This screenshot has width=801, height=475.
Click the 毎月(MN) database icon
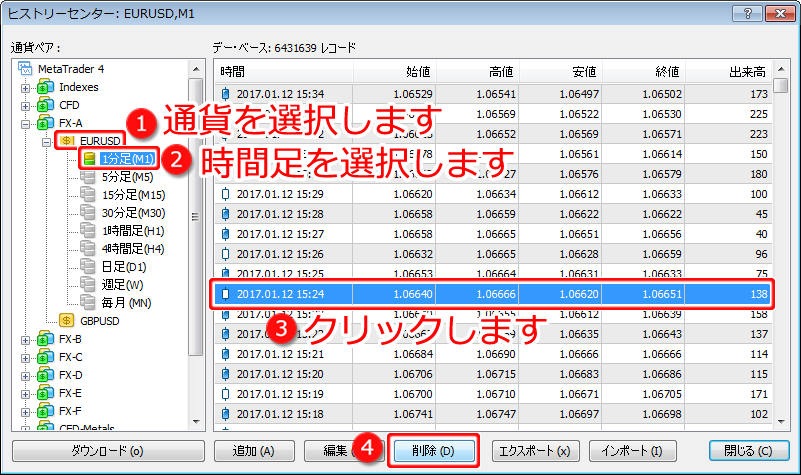click(88, 302)
